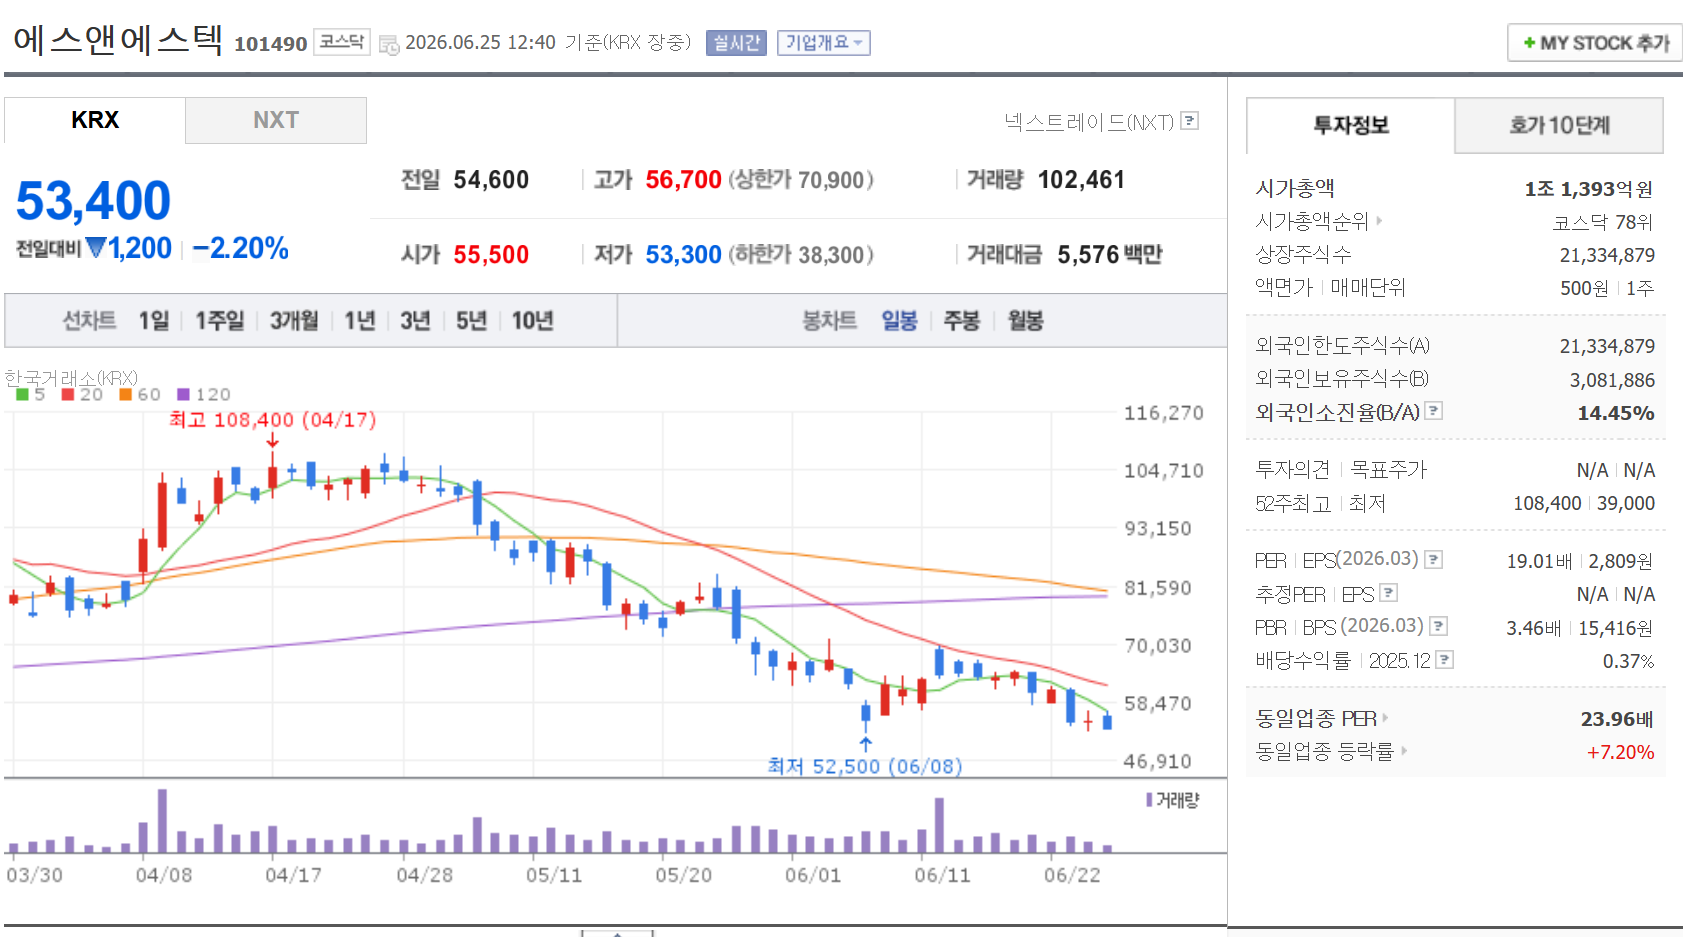Viewport: 1683px width, 937px height.
Task: Click the 04/17 date label on the chart axis
Action: click(x=293, y=875)
